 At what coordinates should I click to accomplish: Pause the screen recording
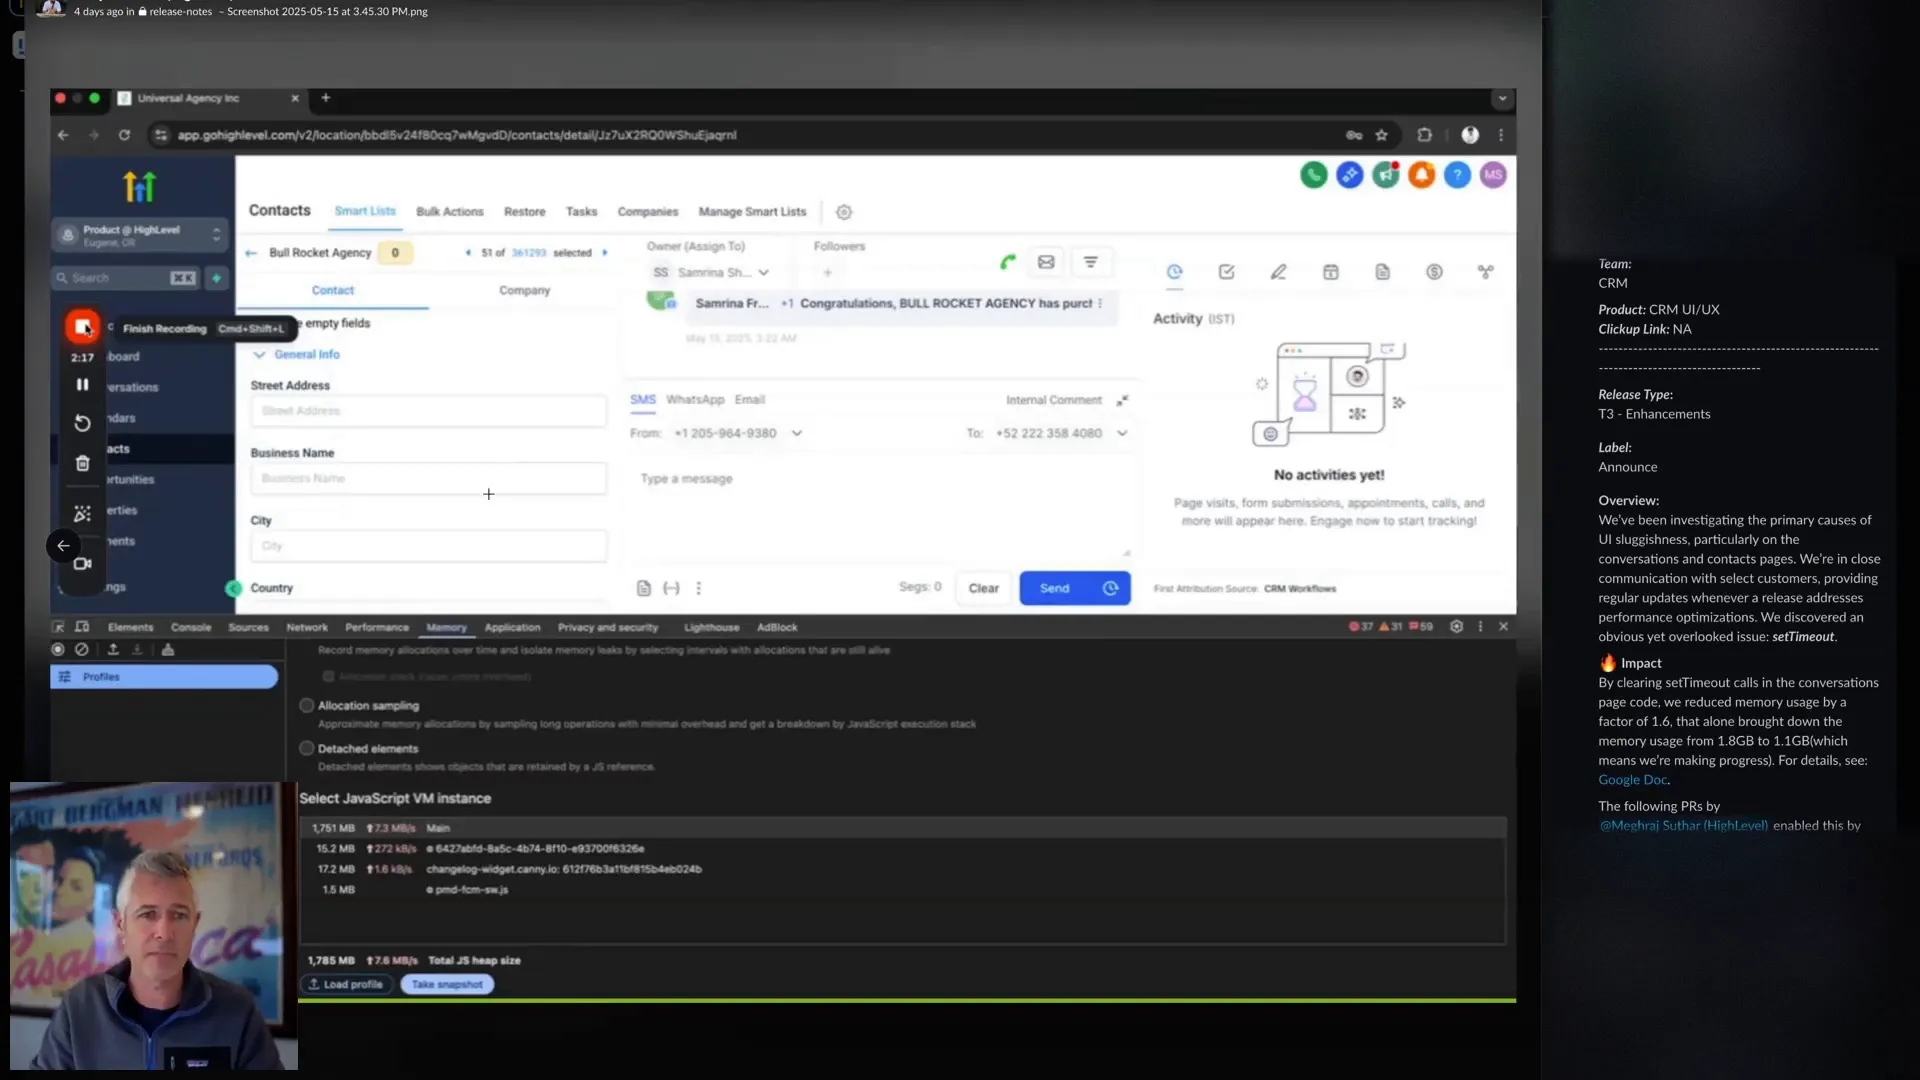(x=82, y=384)
